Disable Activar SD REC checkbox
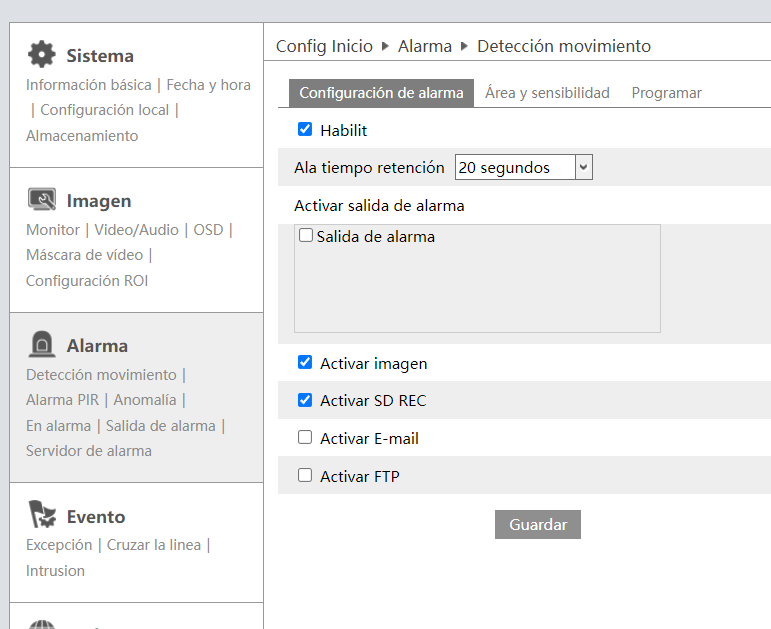This screenshot has width=771, height=629. pos(305,400)
